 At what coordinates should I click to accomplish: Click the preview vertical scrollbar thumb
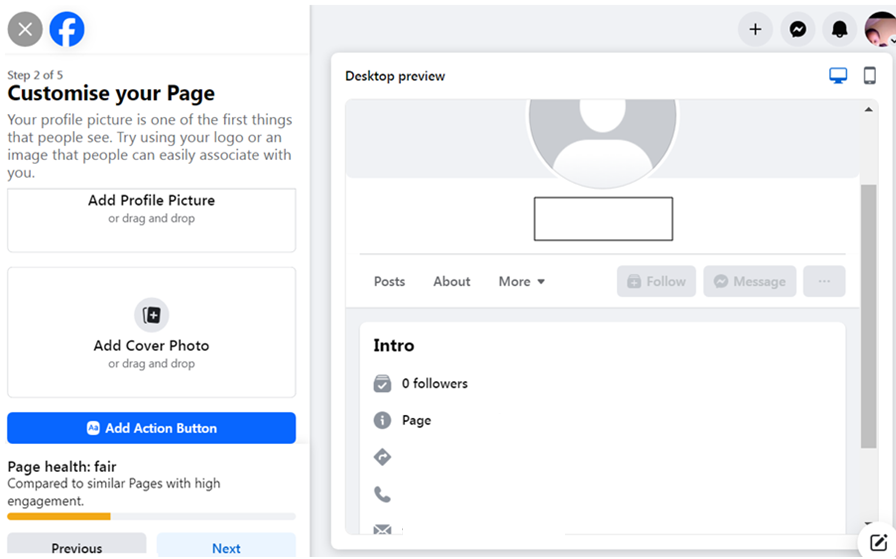coord(869,316)
